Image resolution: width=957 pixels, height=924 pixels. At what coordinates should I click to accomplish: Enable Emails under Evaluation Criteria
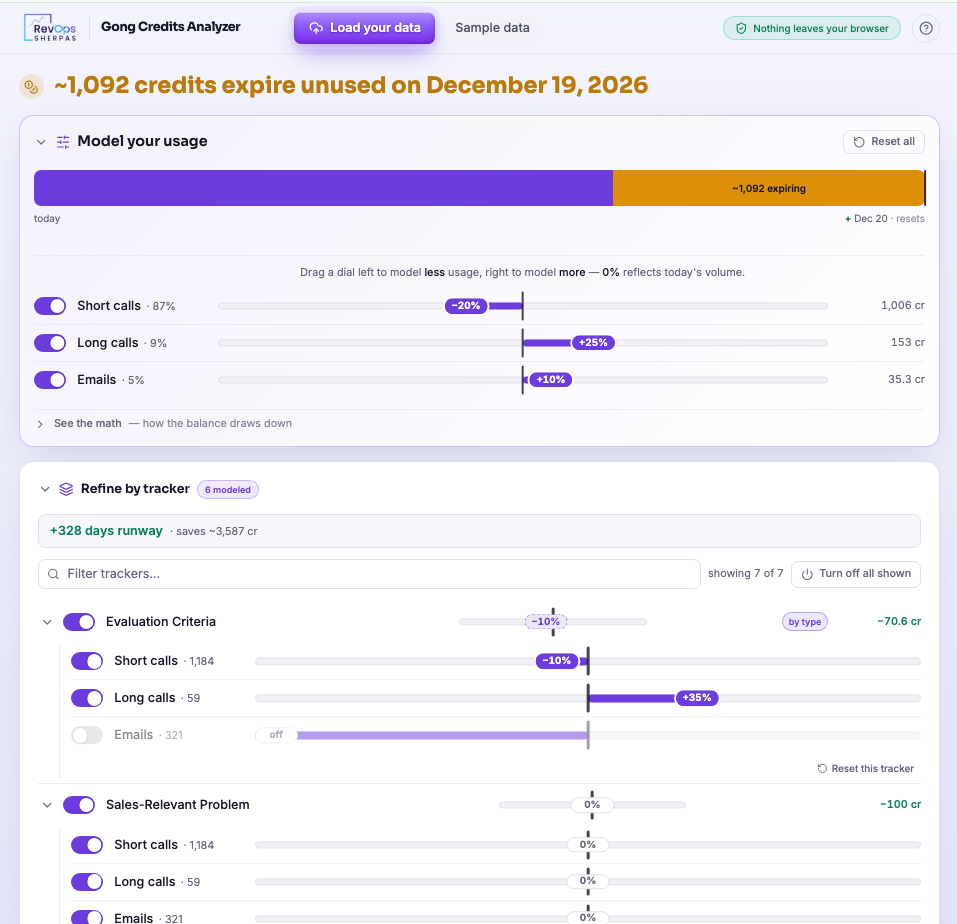coord(87,735)
